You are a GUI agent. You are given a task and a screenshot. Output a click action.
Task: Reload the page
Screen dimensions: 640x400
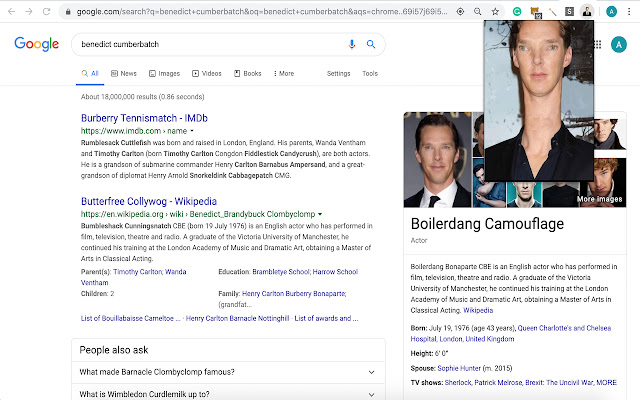pyautogui.click(x=46, y=11)
